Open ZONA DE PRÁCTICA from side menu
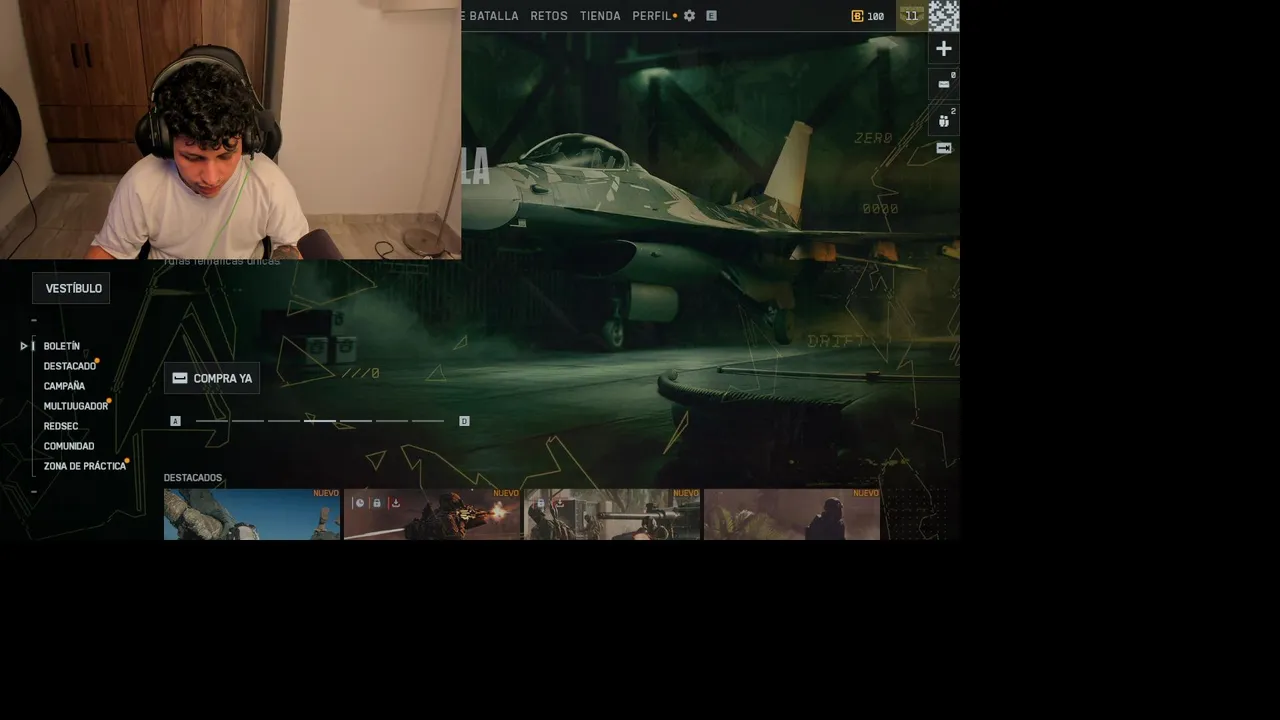This screenshot has height=720, width=1280. click(x=85, y=466)
